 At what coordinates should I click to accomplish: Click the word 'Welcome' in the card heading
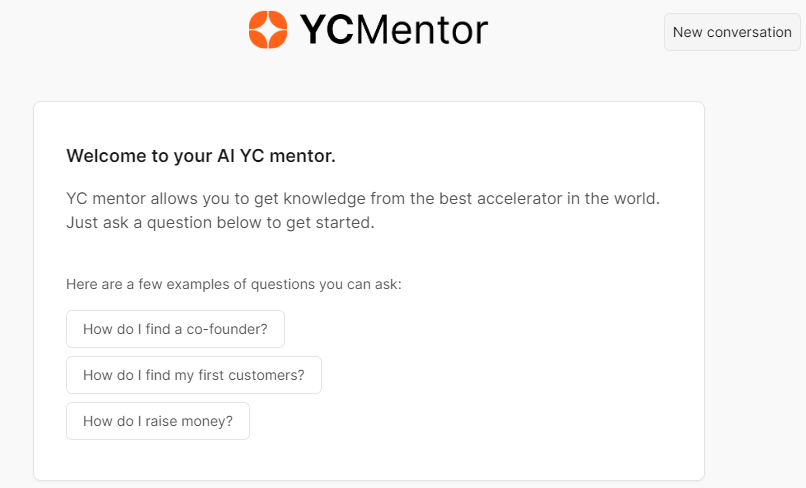coord(106,156)
